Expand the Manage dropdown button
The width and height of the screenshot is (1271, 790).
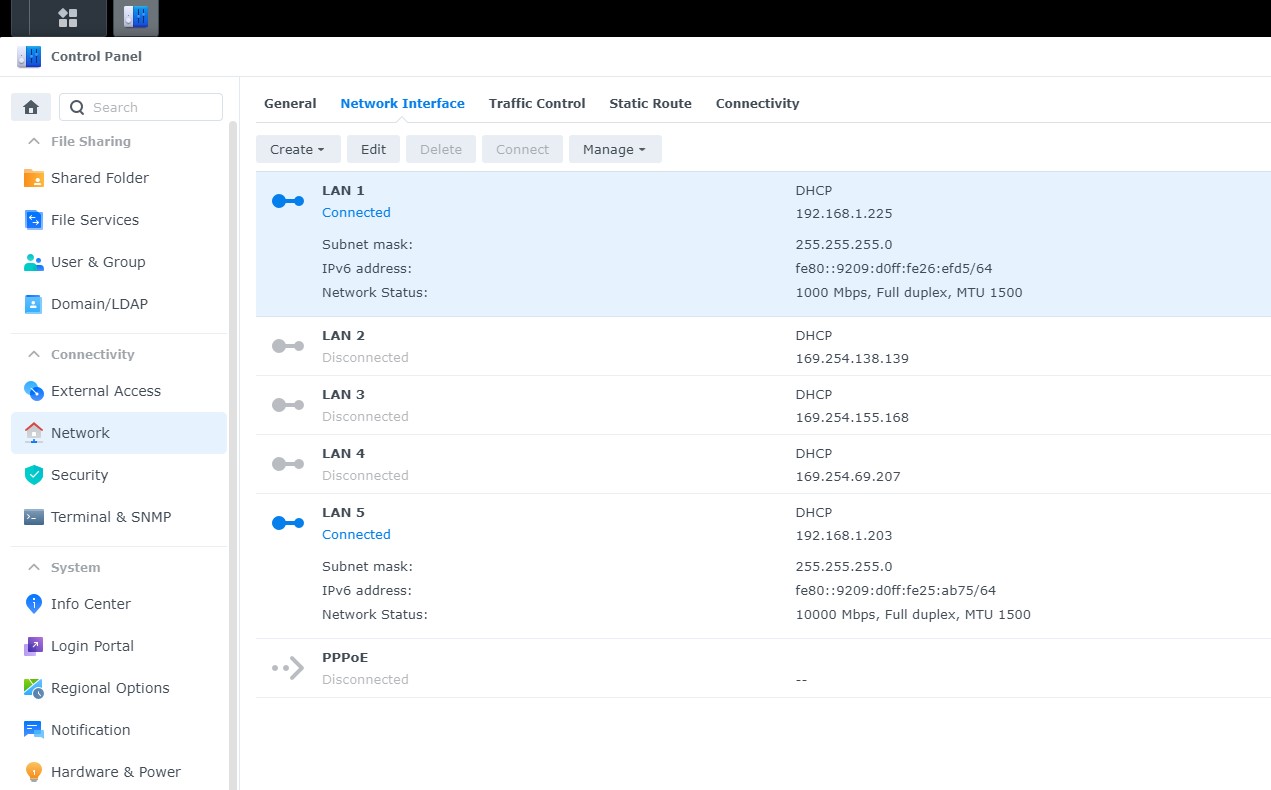coord(614,149)
